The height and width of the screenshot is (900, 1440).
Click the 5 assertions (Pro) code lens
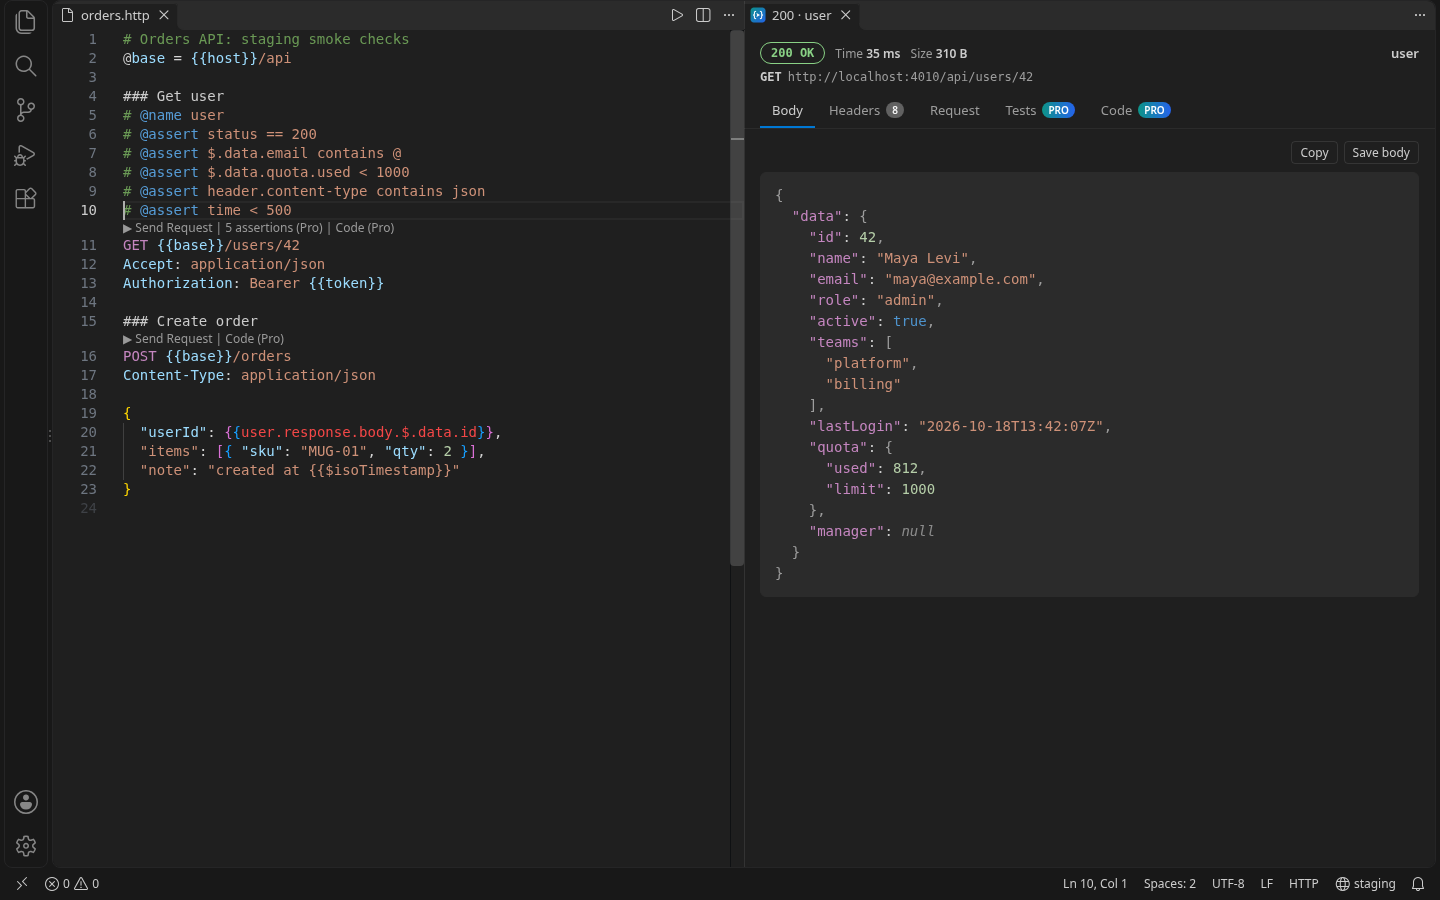[274, 228]
